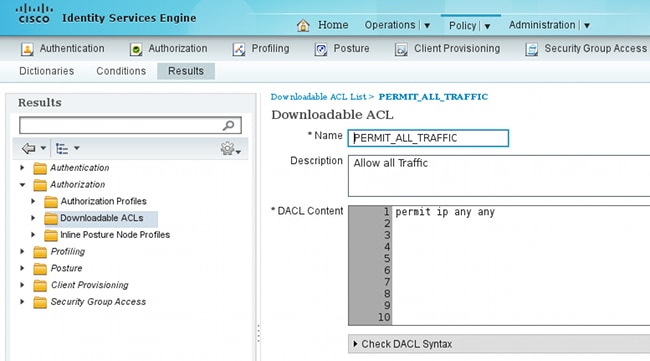The width and height of the screenshot is (650, 361).
Task: Expand the Authorization Profiles node
Action: coord(33,201)
